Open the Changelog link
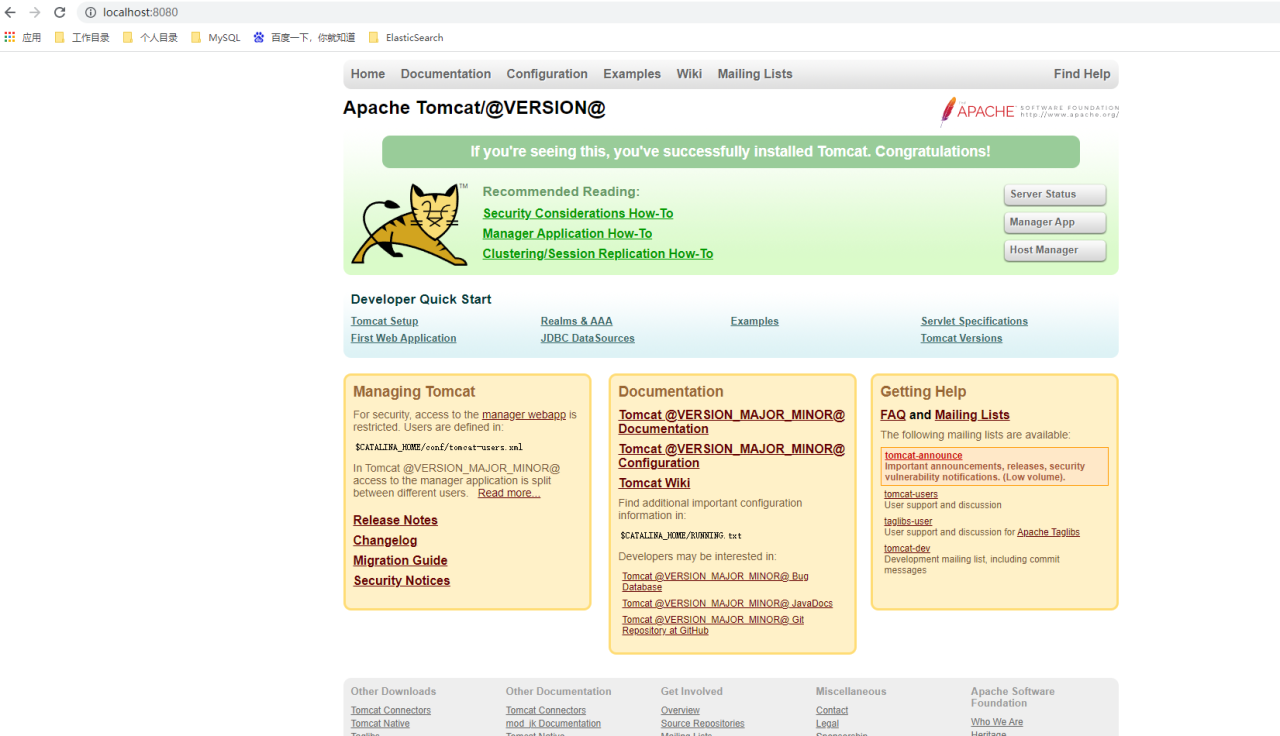Image resolution: width=1280 pixels, height=736 pixels. pos(385,540)
